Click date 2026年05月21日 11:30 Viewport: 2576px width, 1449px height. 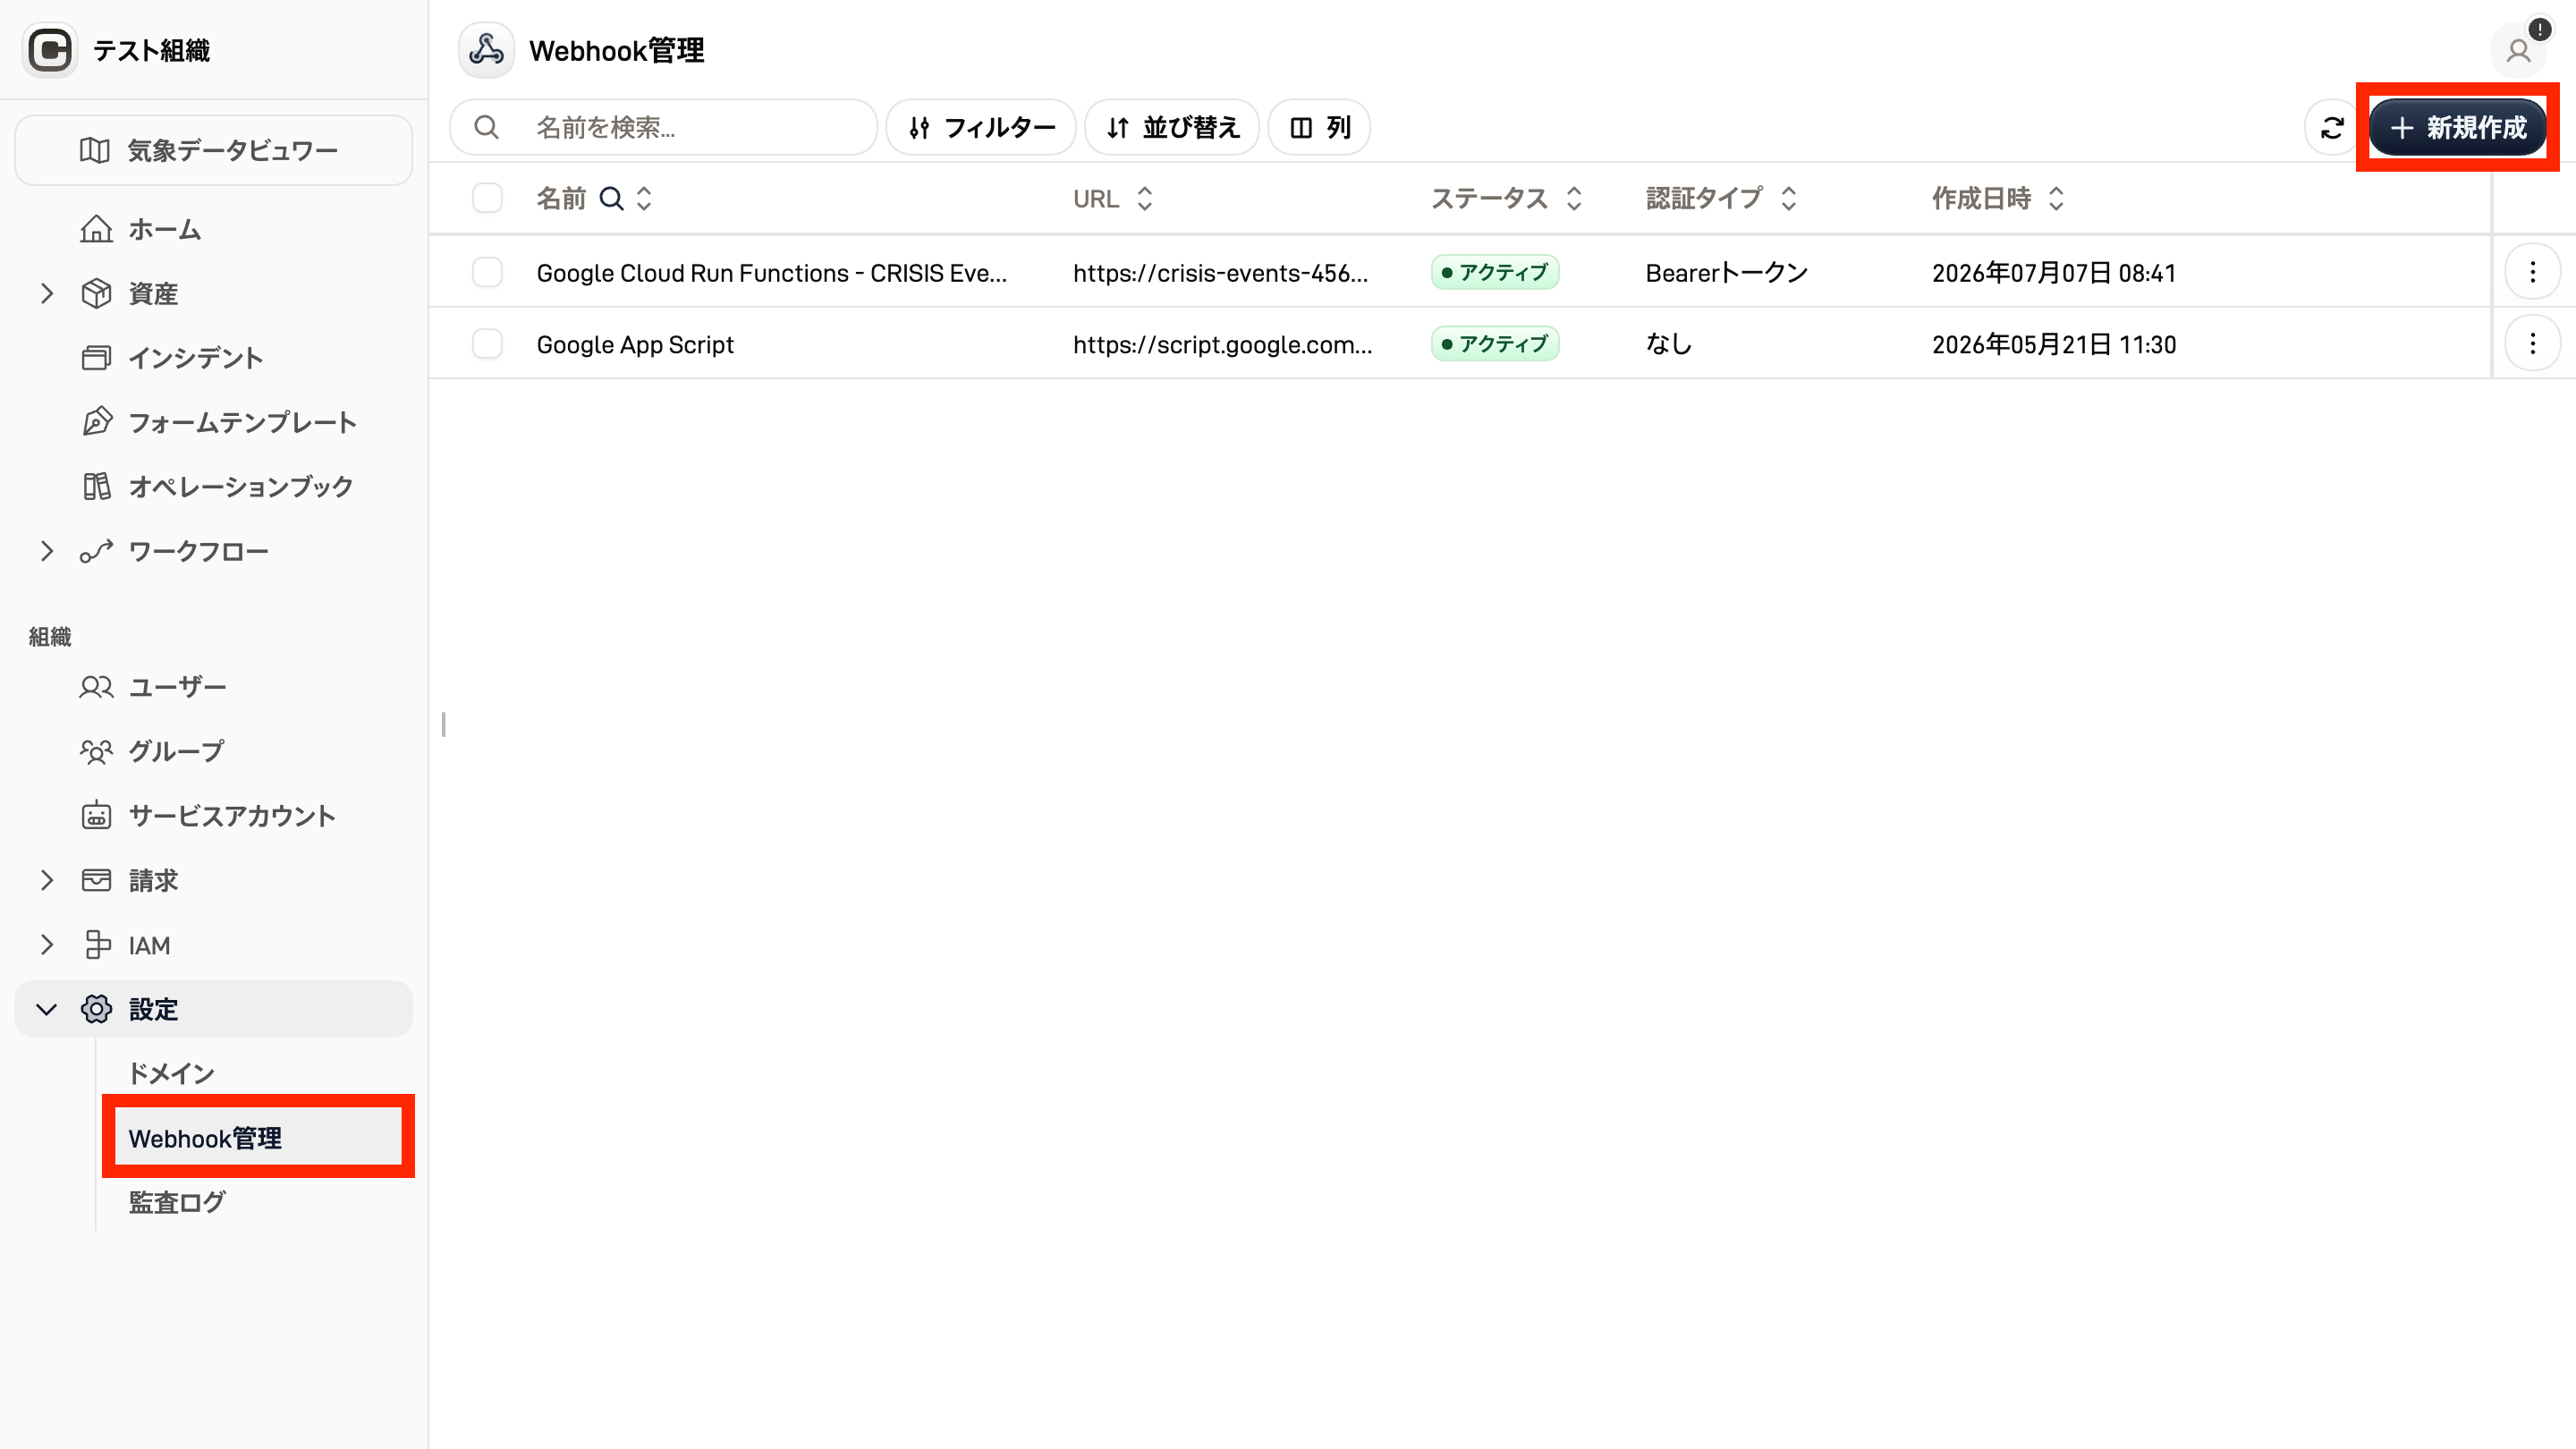point(2054,344)
